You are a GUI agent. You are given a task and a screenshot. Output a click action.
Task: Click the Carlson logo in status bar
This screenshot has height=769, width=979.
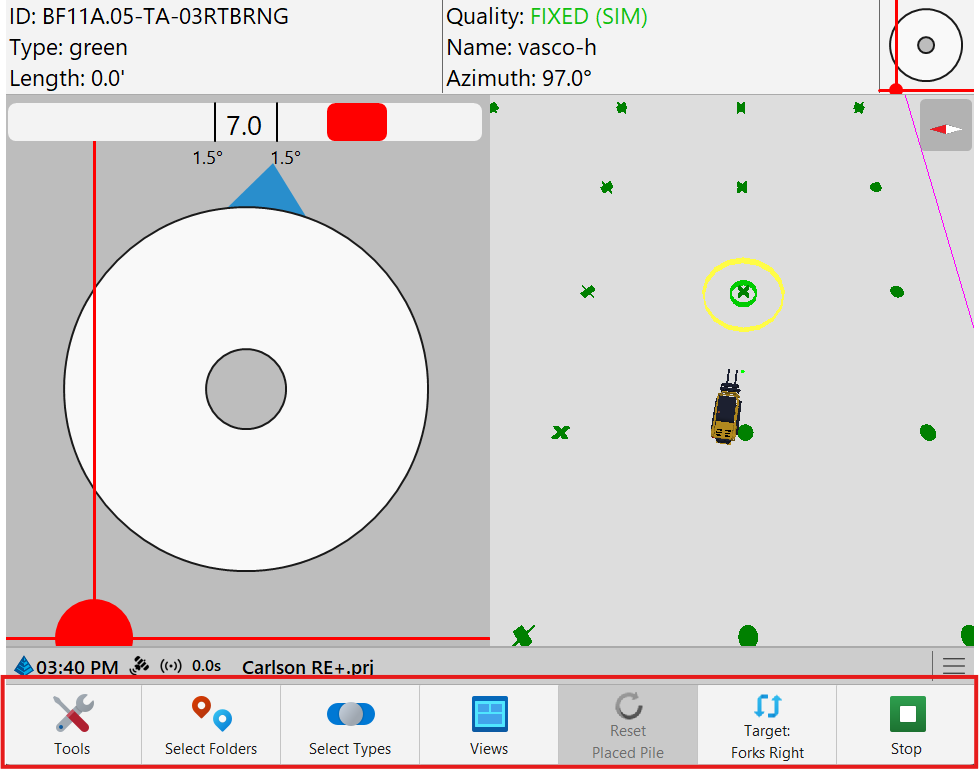click(x=23, y=666)
